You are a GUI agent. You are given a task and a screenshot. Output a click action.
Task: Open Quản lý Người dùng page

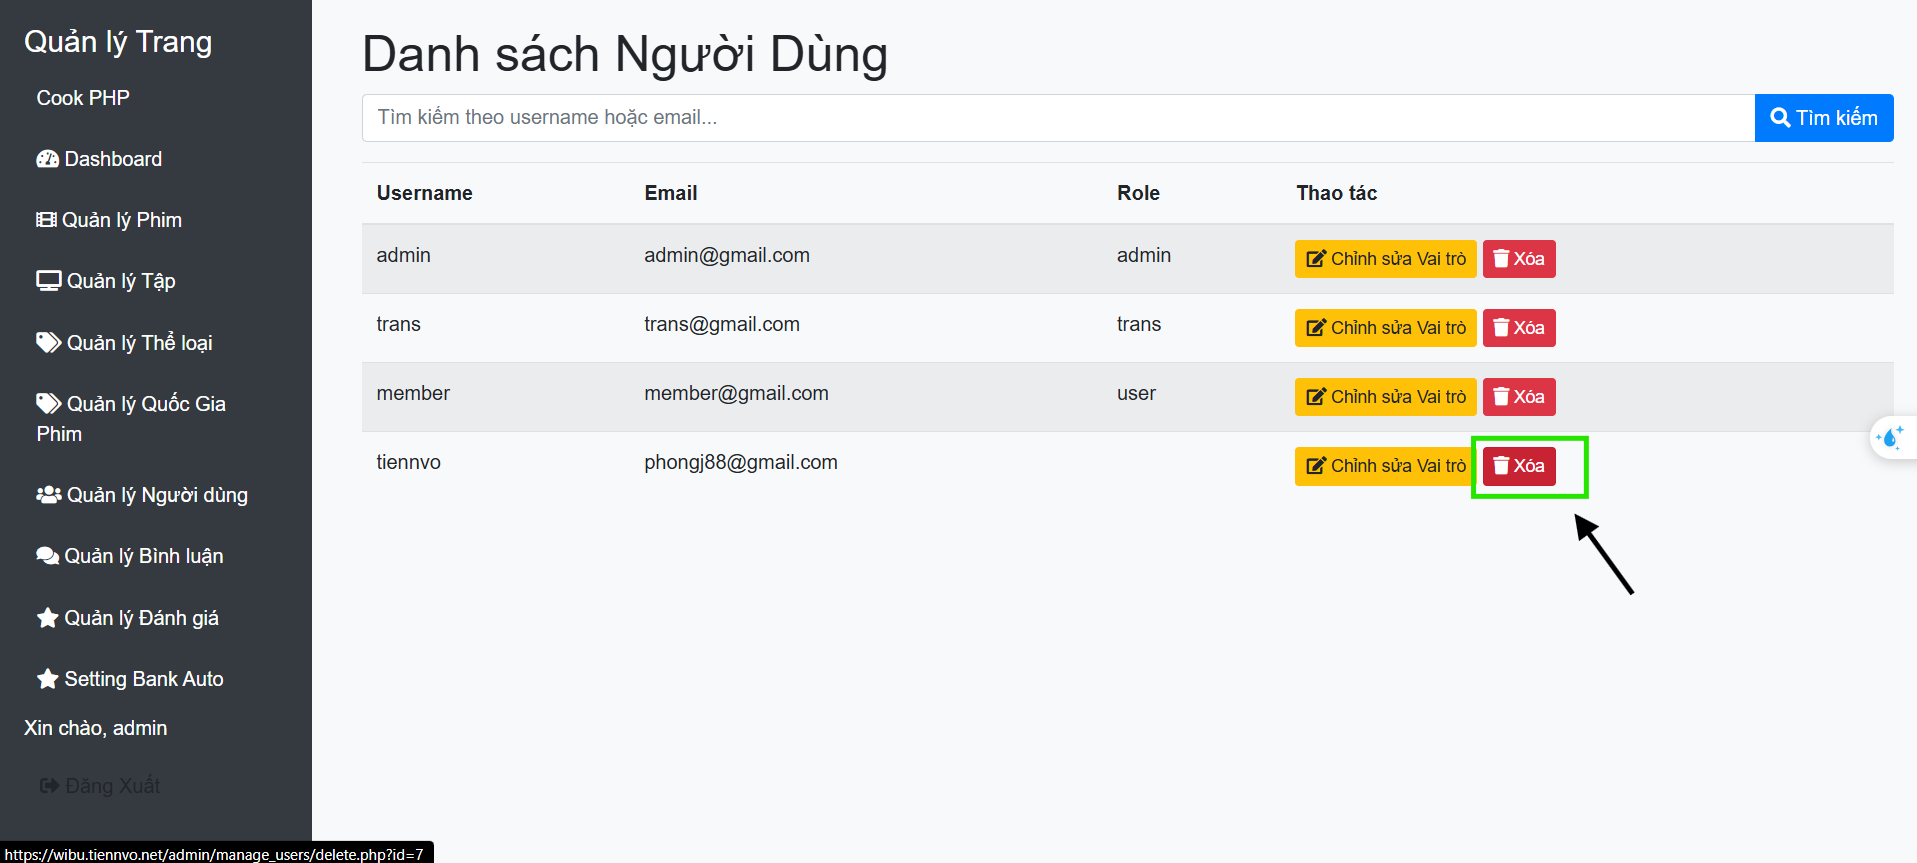pos(143,495)
